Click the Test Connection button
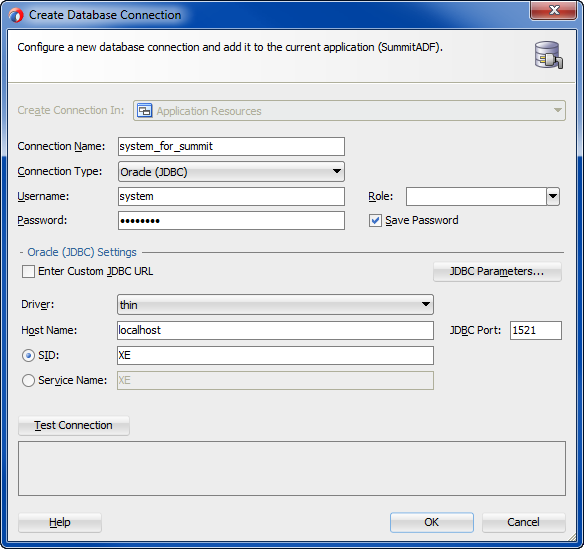584x549 pixels. click(74, 425)
